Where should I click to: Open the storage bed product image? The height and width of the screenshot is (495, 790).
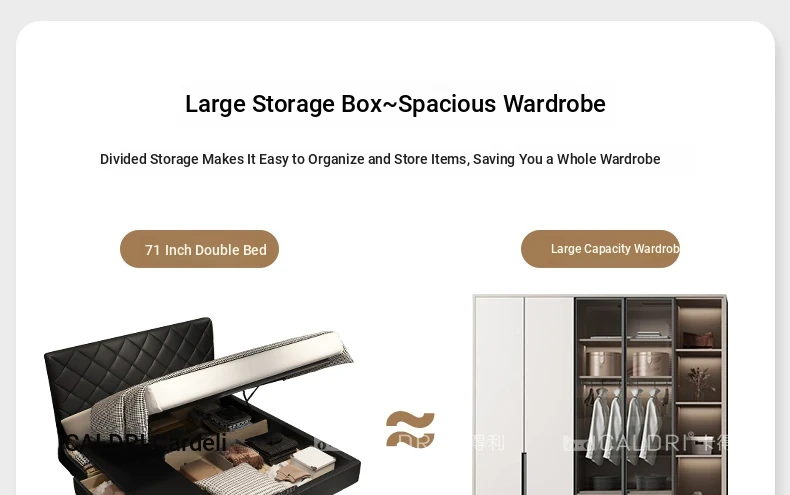tap(202, 406)
